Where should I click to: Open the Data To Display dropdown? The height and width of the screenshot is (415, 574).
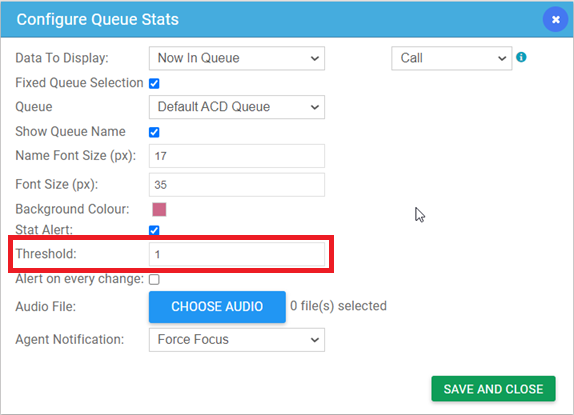(236, 58)
